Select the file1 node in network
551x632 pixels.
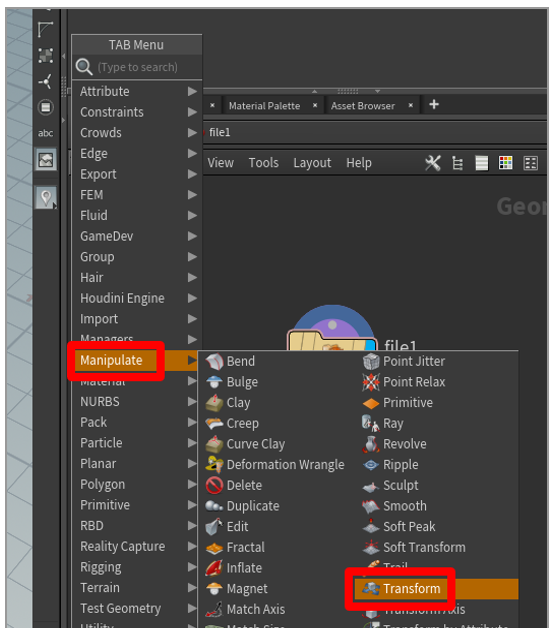[x=332, y=339]
